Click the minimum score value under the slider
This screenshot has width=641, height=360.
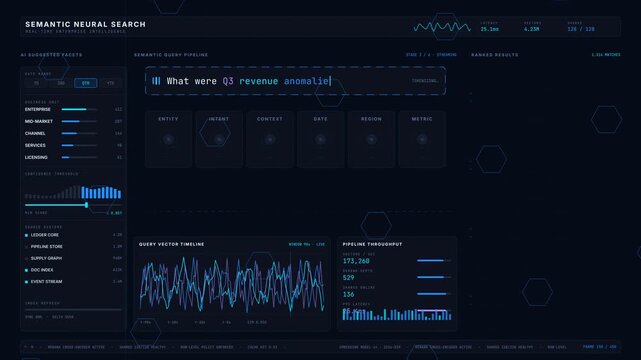[x=116, y=213]
